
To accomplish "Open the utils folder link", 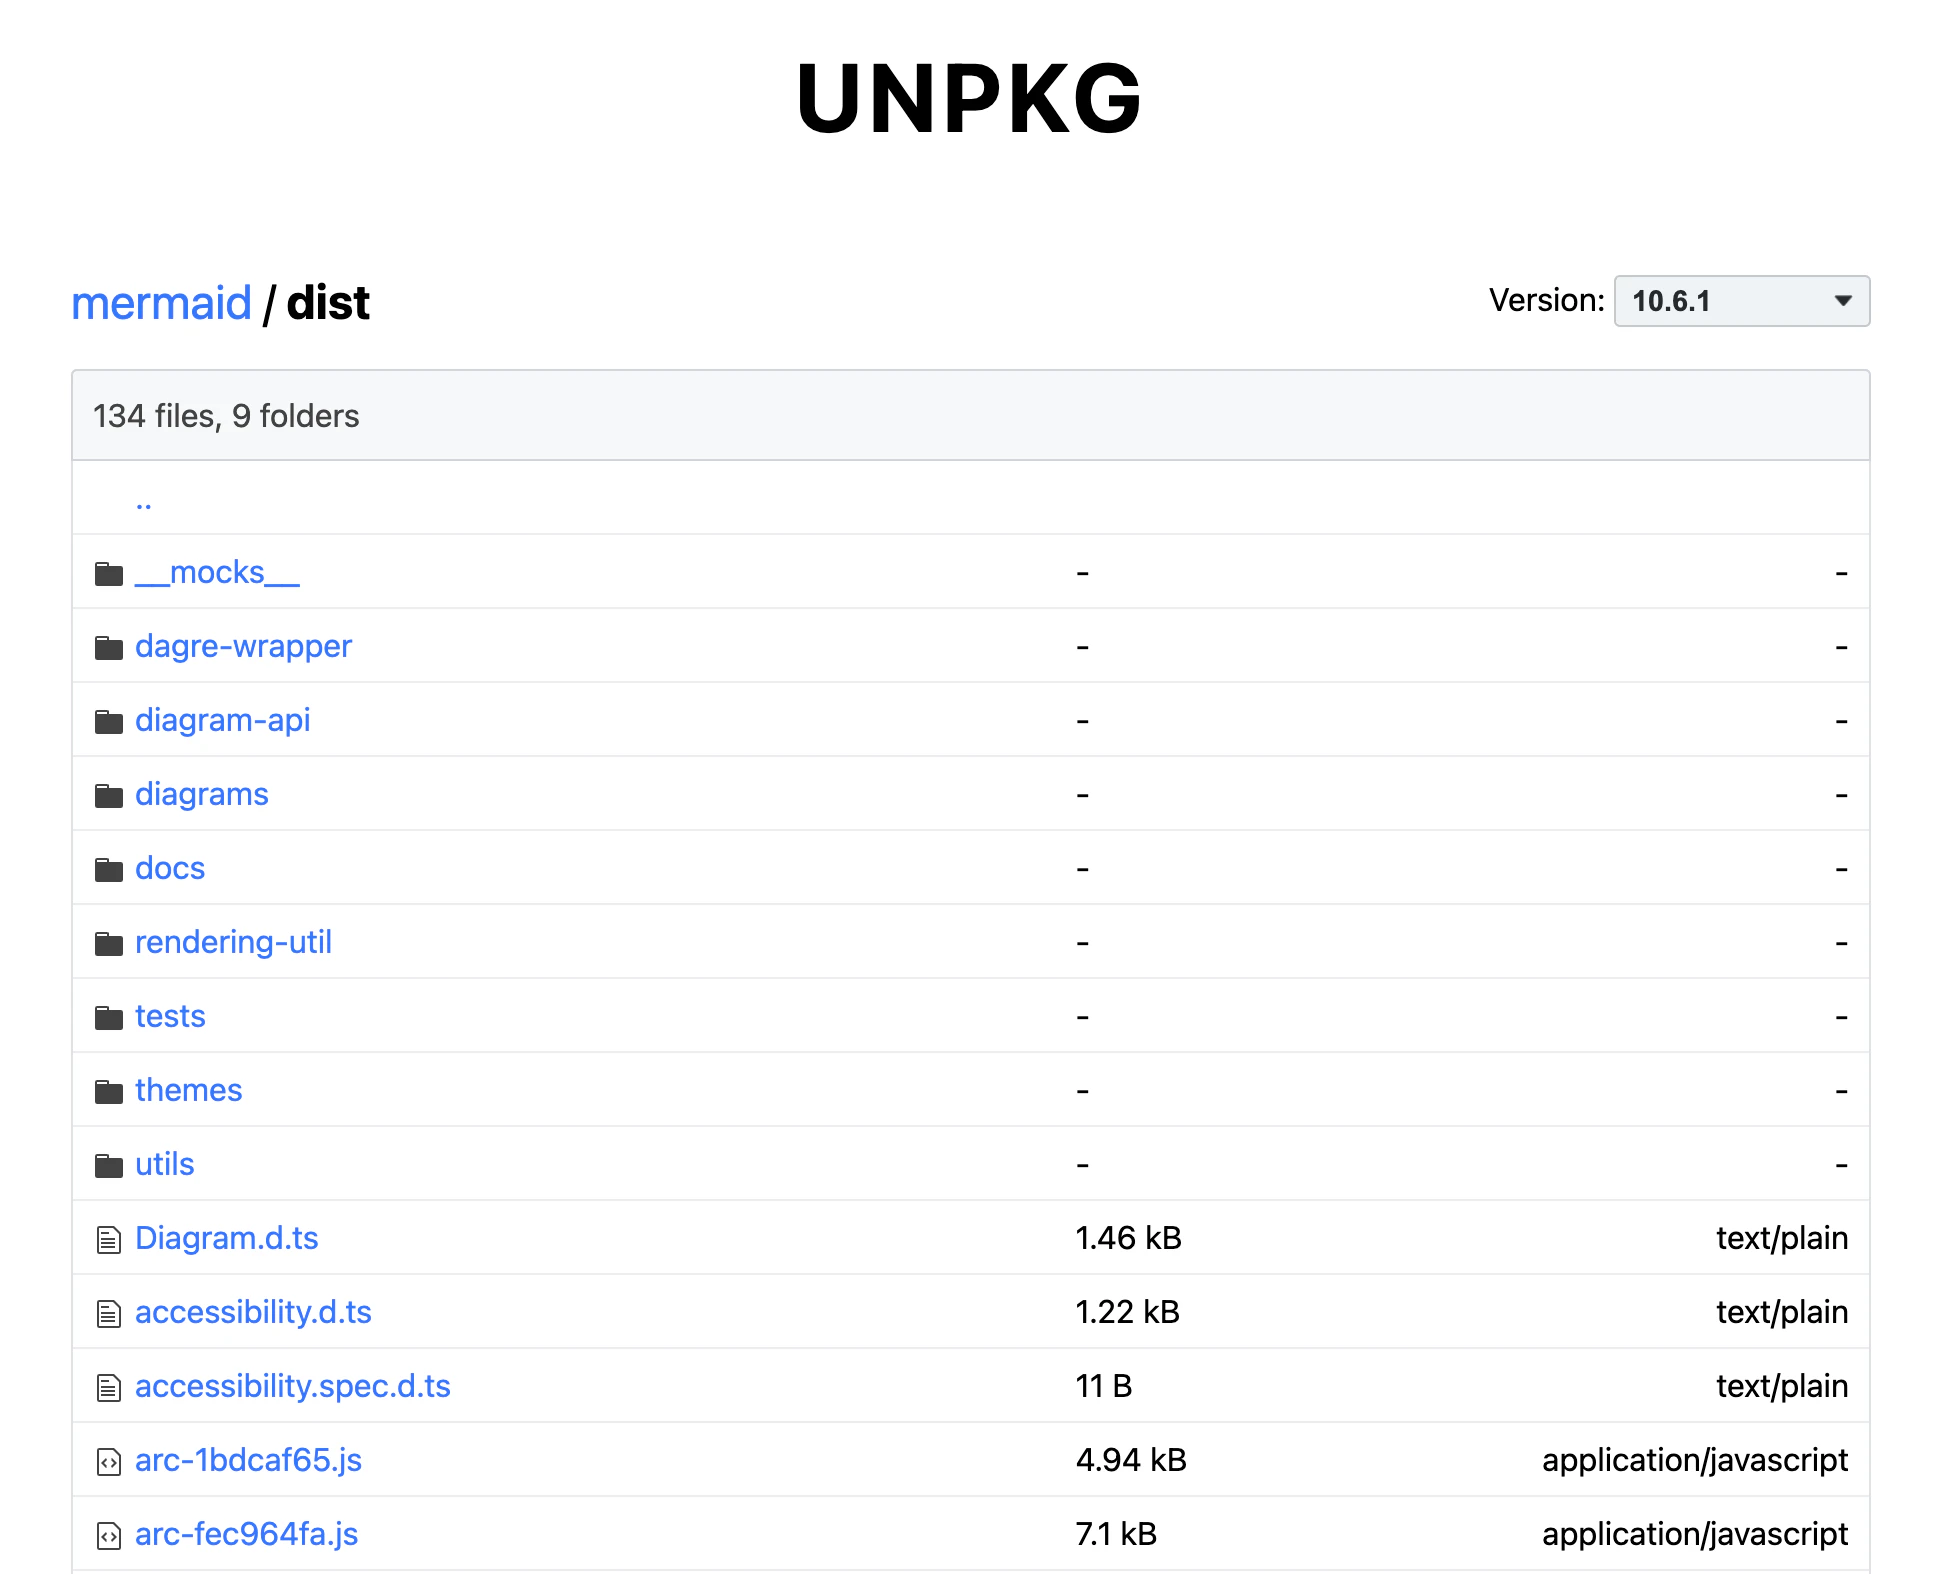I will click(164, 1165).
